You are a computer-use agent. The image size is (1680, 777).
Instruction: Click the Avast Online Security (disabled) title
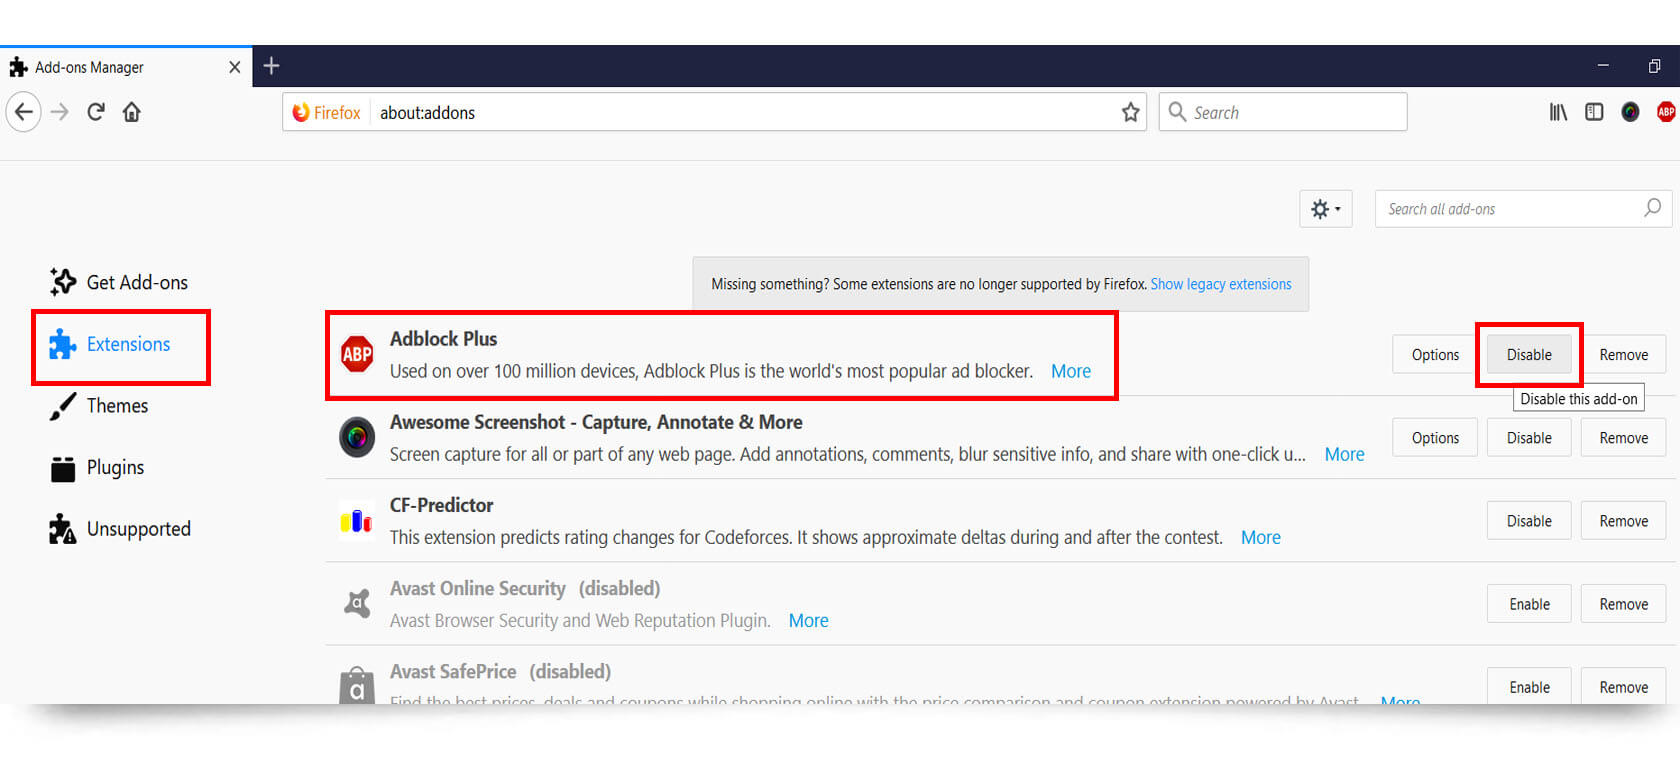(525, 588)
